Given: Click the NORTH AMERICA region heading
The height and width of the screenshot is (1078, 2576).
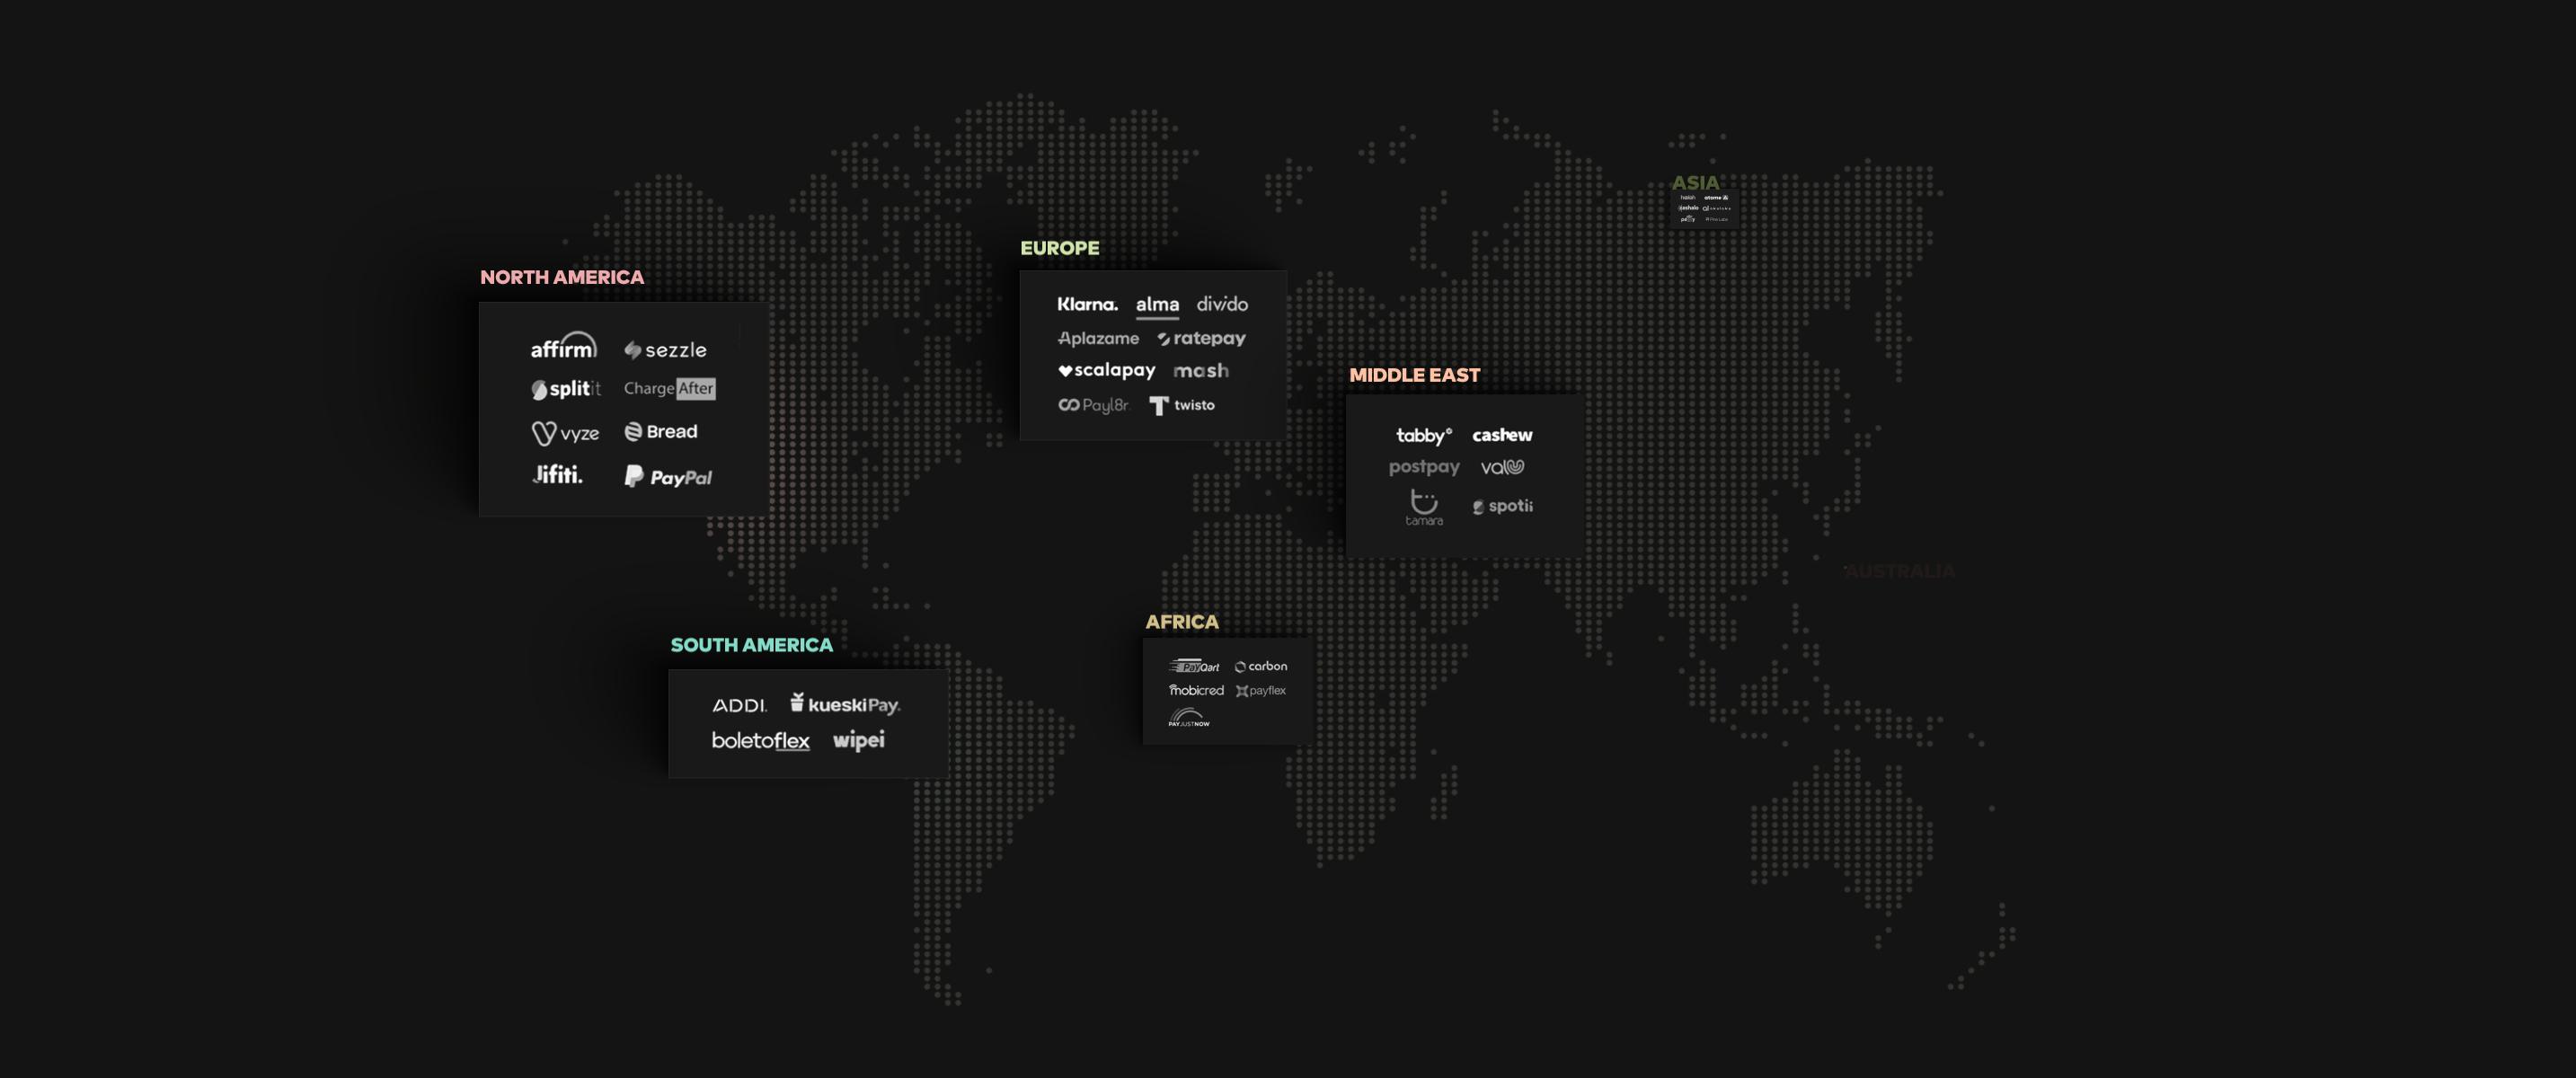Looking at the screenshot, I should click(x=562, y=277).
